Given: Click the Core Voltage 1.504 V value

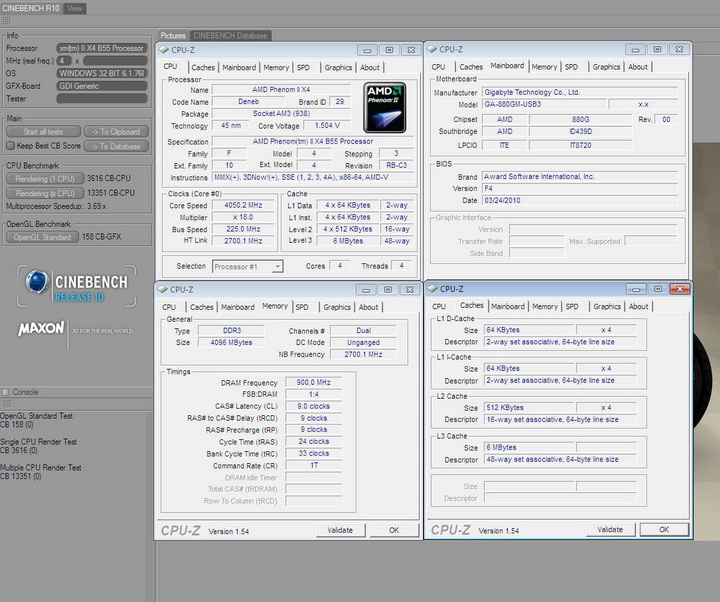Looking at the screenshot, I should pos(327,125).
